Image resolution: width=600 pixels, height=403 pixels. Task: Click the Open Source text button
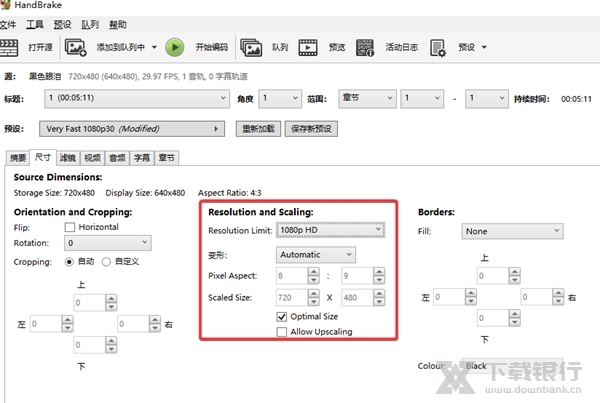pos(41,47)
